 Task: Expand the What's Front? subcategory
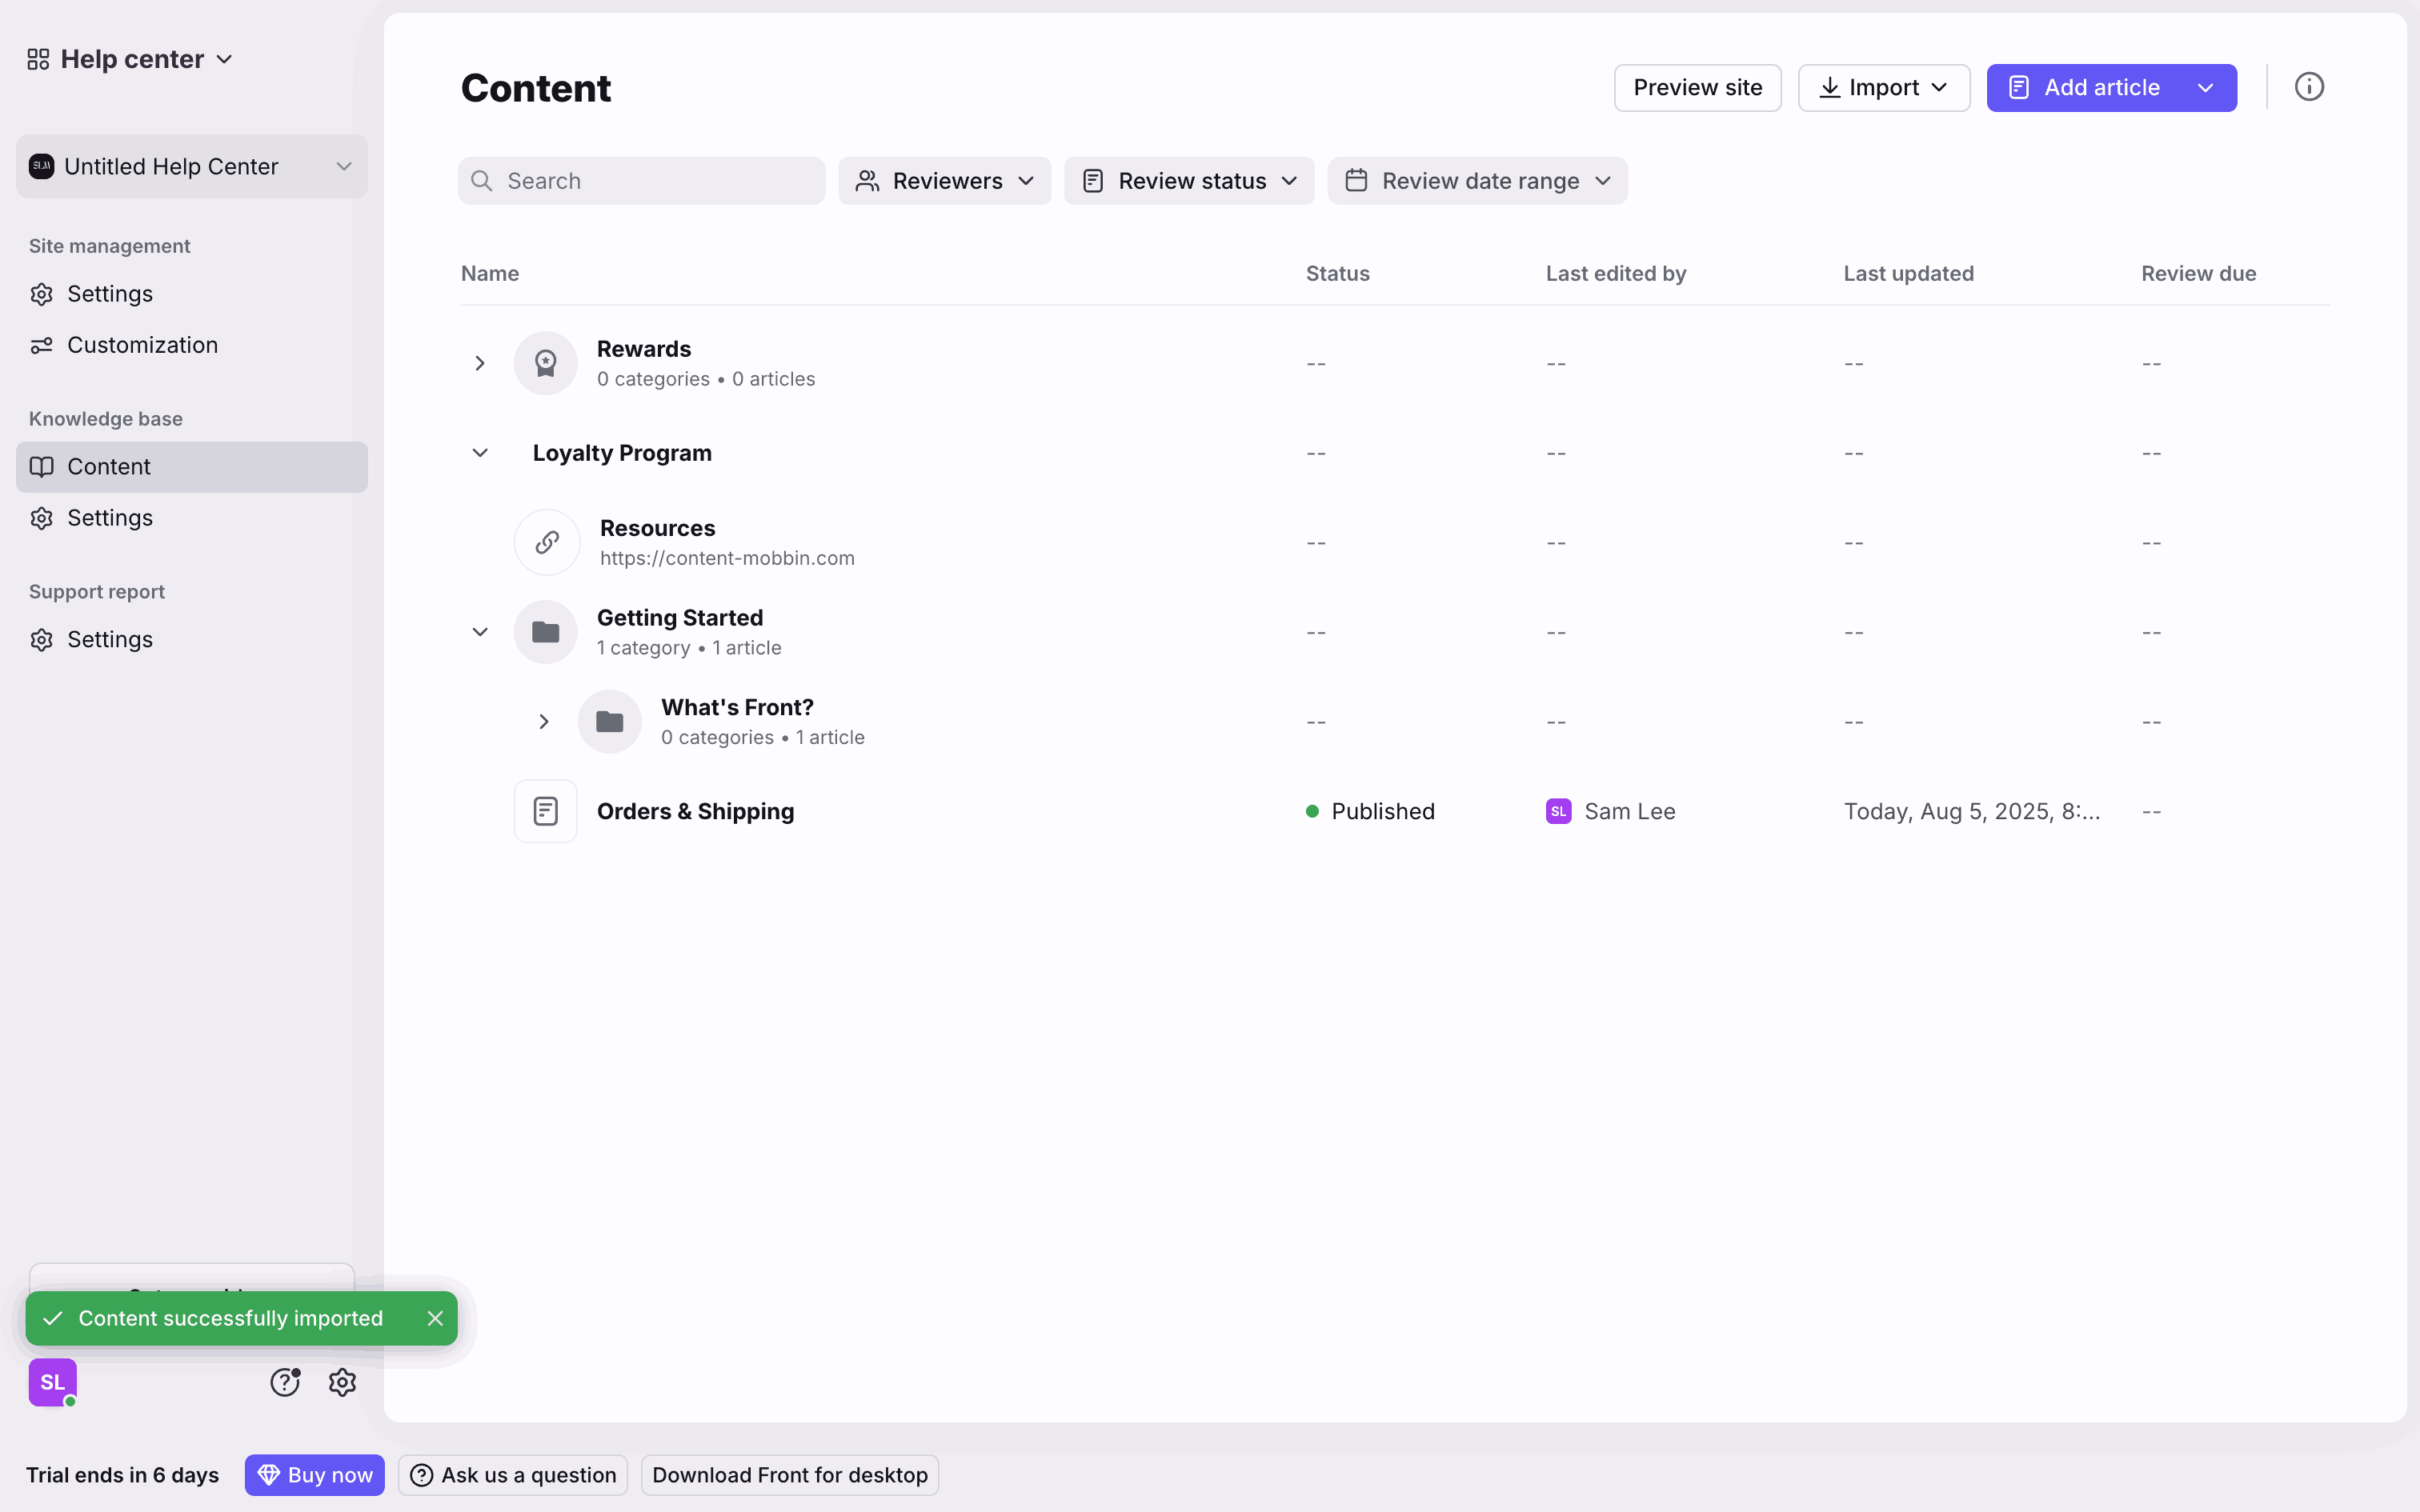point(544,721)
